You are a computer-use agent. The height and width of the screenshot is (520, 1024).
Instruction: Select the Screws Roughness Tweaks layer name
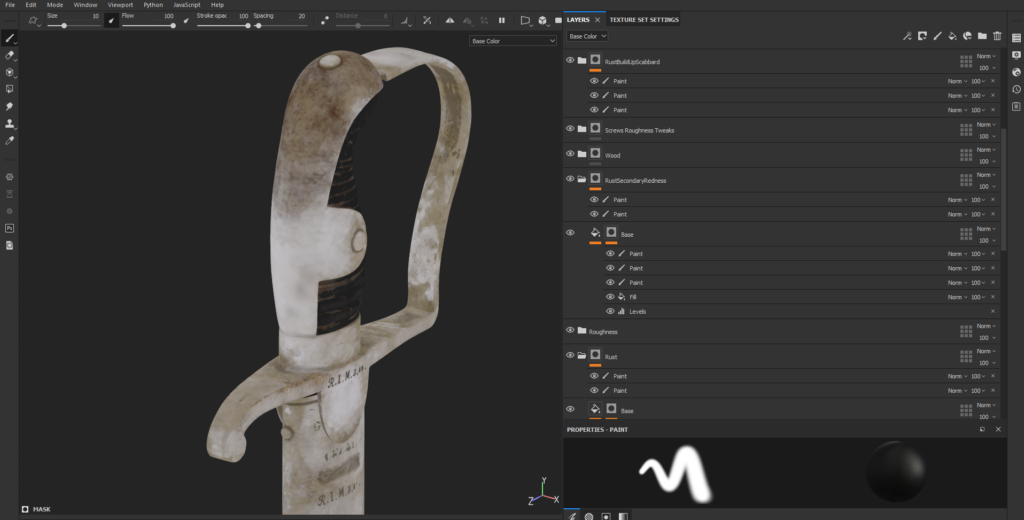pyautogui.click(x=639, y=130)
